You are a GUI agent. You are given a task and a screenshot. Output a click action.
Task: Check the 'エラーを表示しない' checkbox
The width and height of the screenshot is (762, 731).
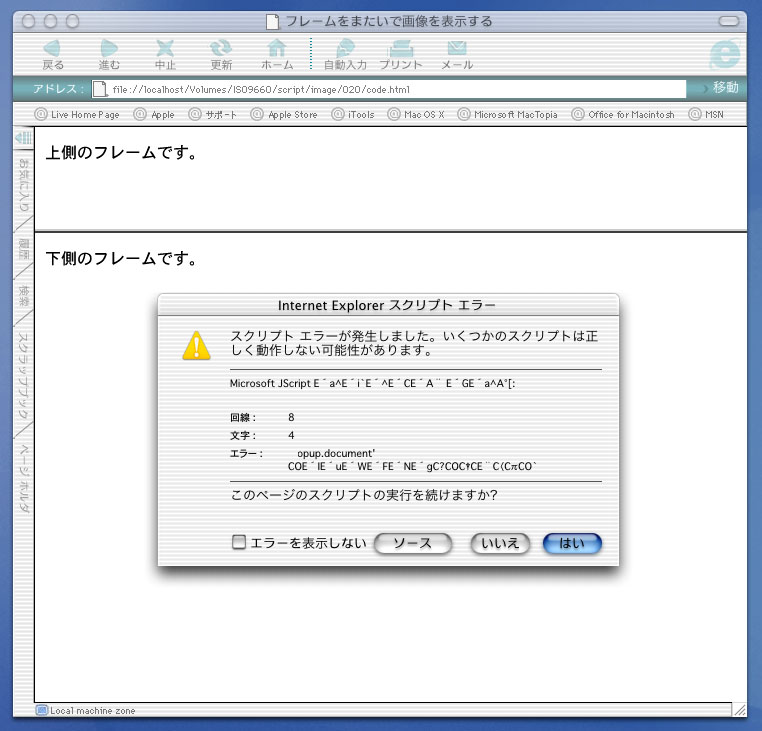point(239,542)
